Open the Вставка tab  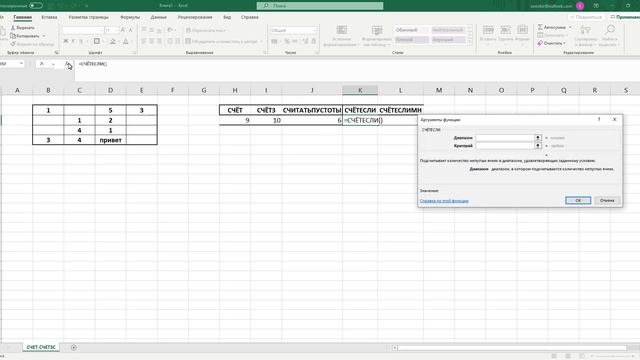49,17
